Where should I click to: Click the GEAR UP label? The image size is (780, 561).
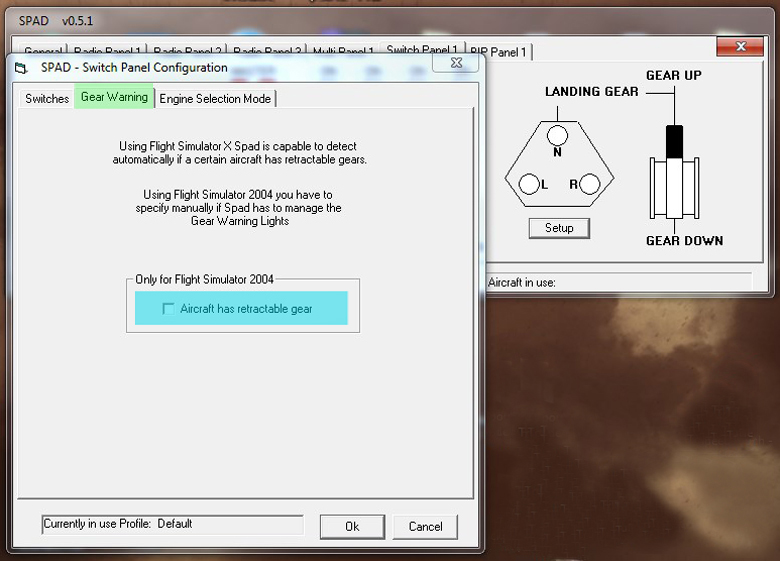point(674,76)
